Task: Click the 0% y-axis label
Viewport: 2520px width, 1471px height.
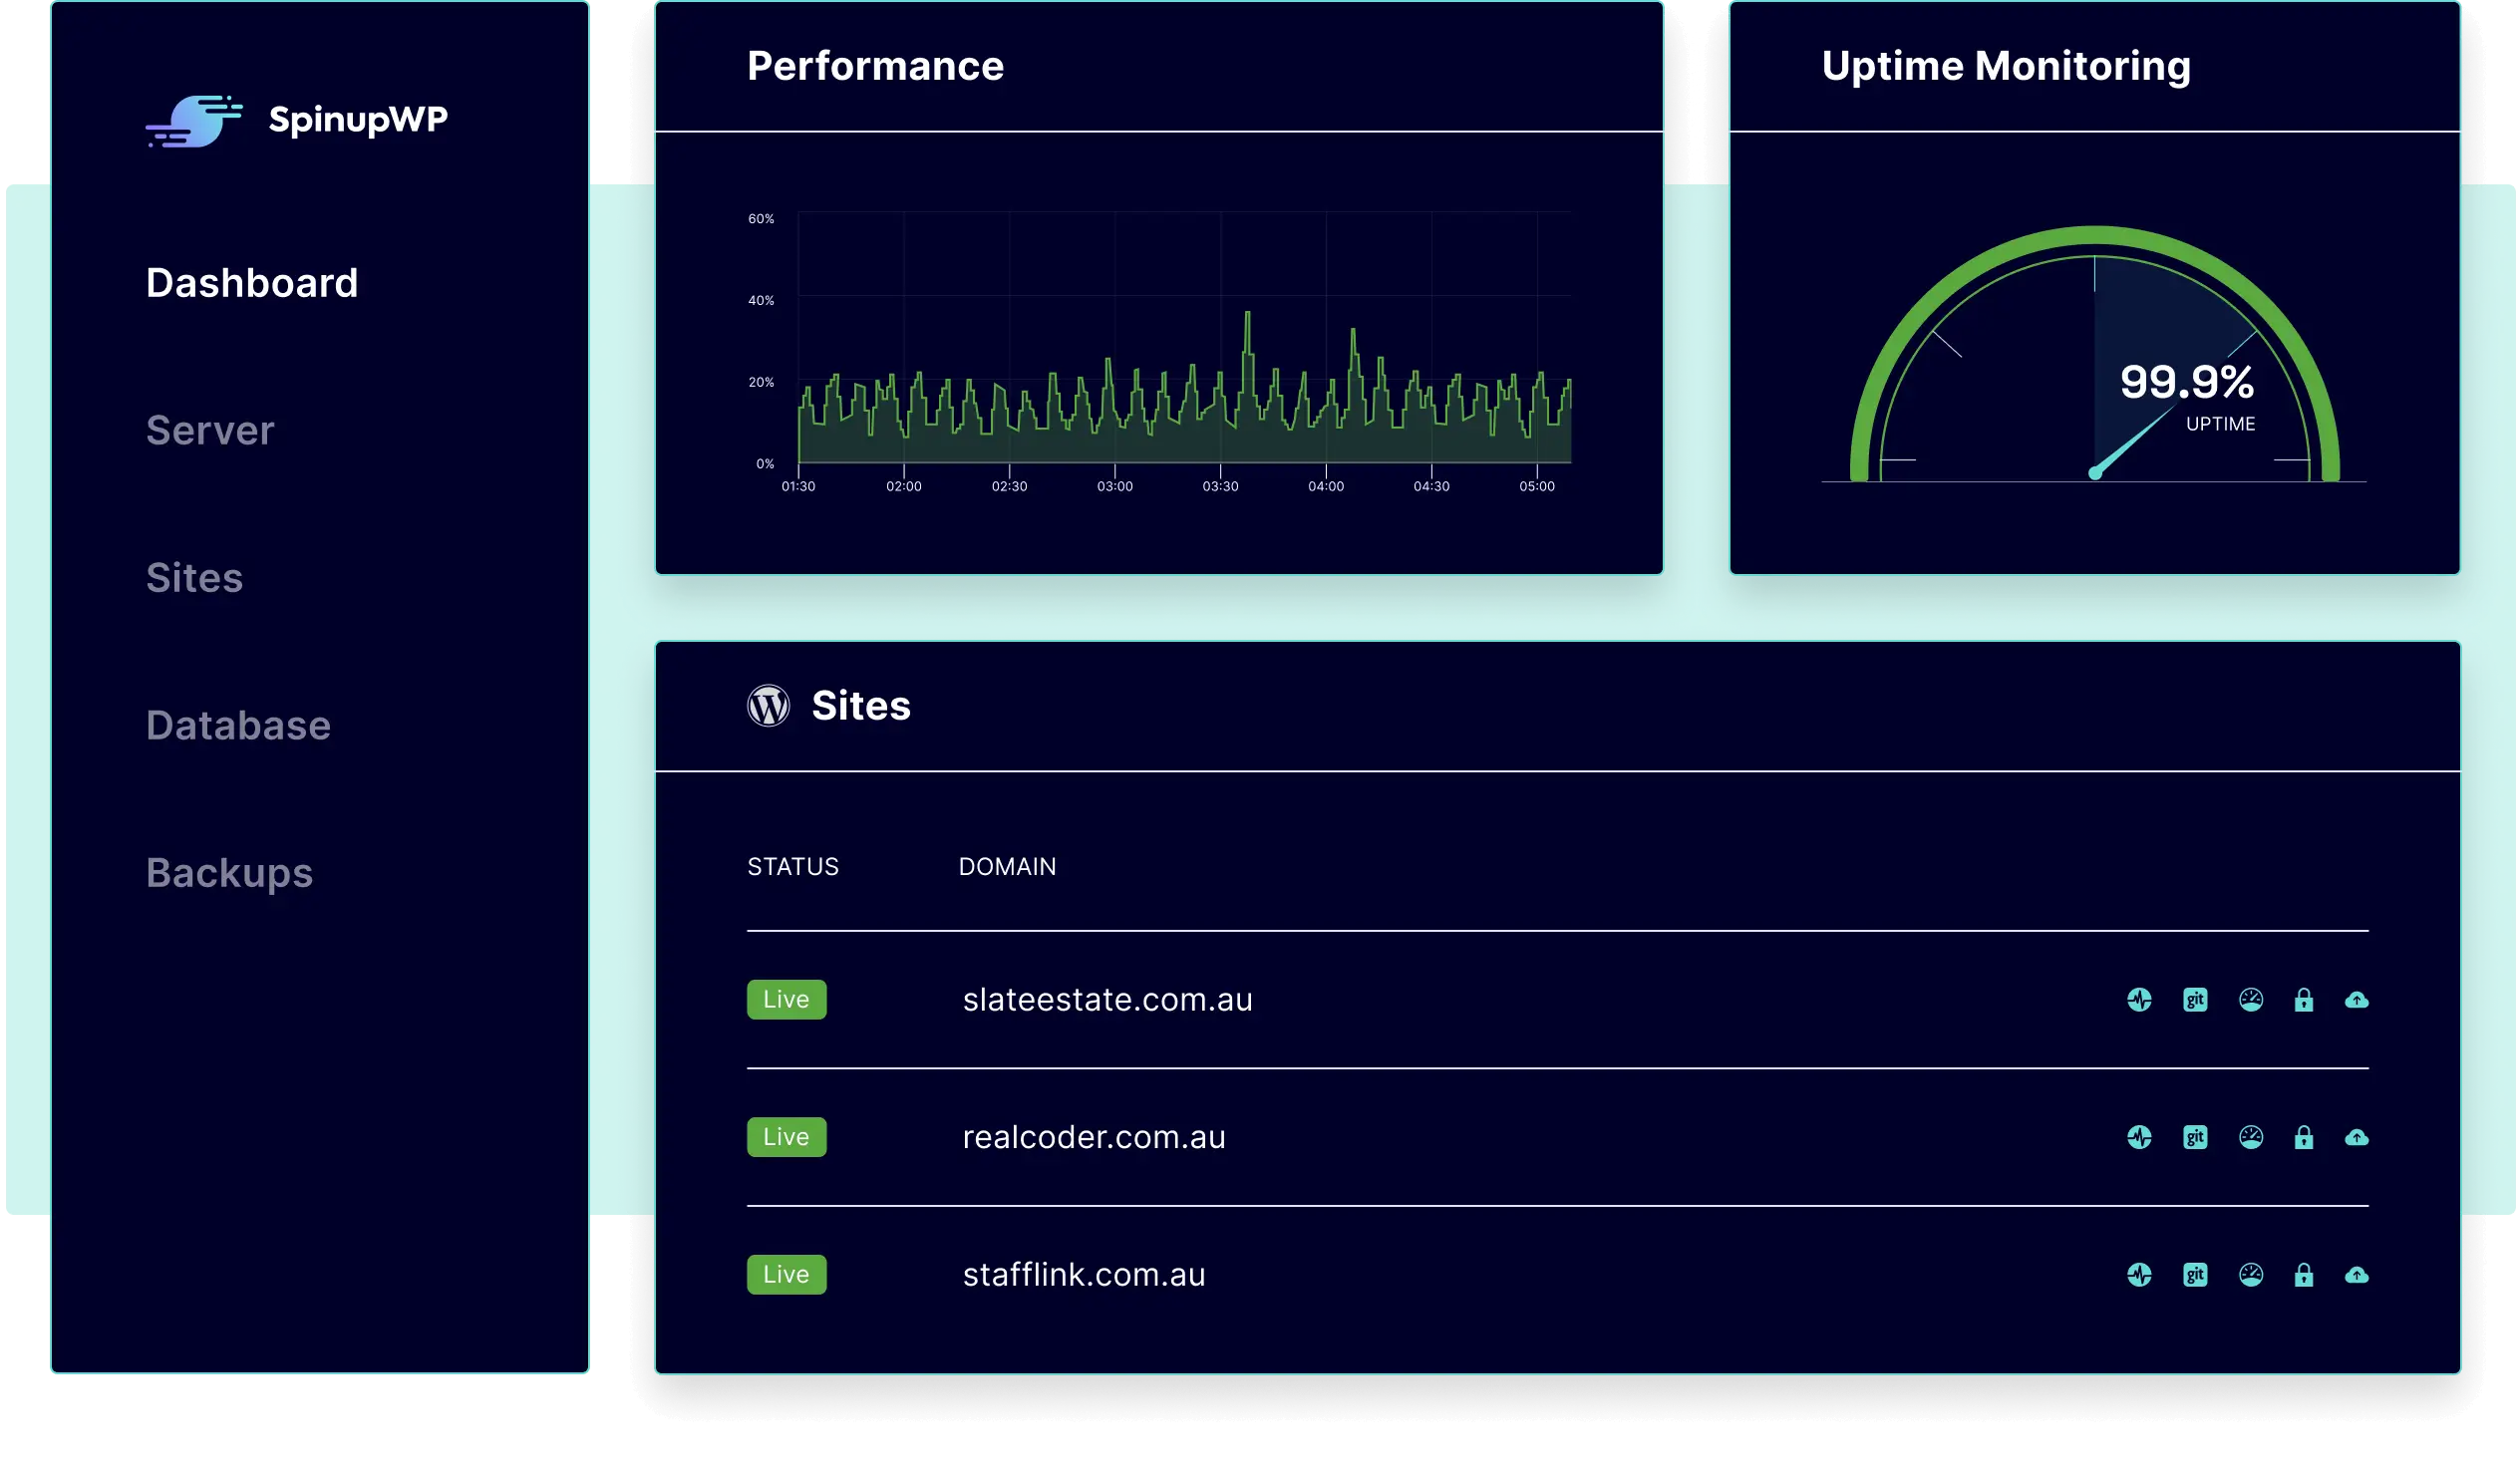Action: tap(765, 464)
